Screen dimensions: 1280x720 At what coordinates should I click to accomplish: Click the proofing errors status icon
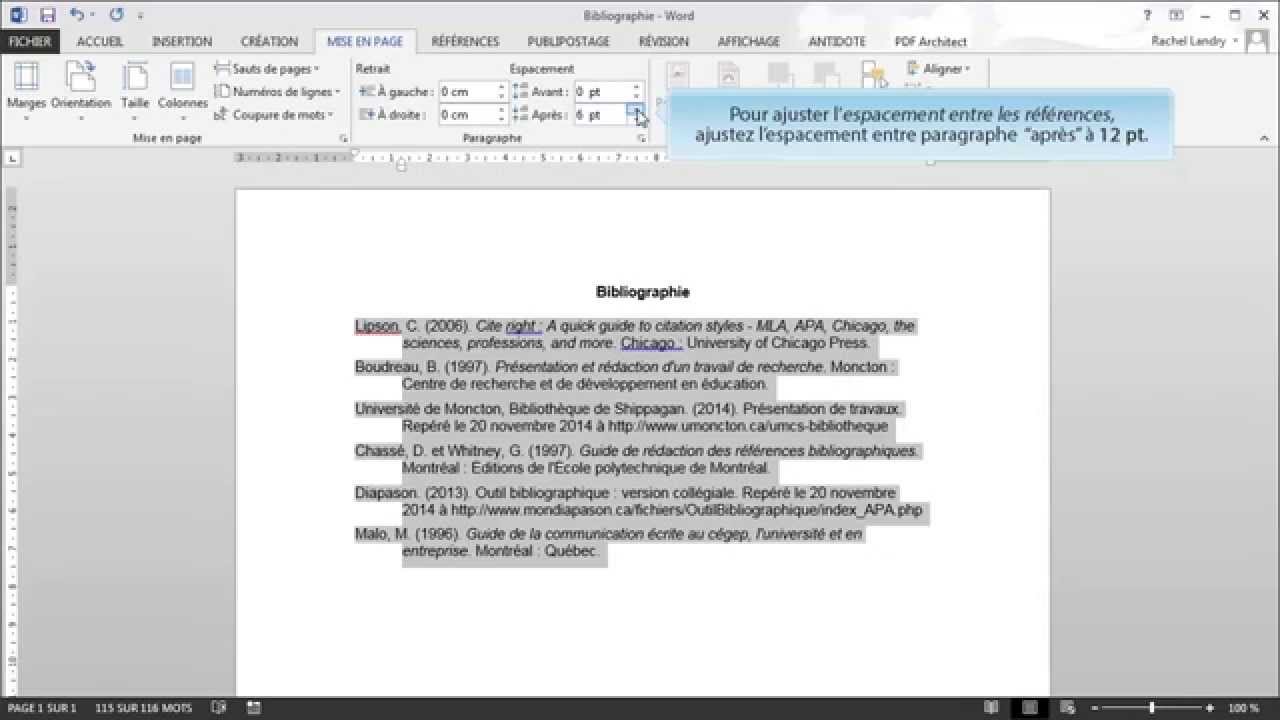tap(219, 708)
